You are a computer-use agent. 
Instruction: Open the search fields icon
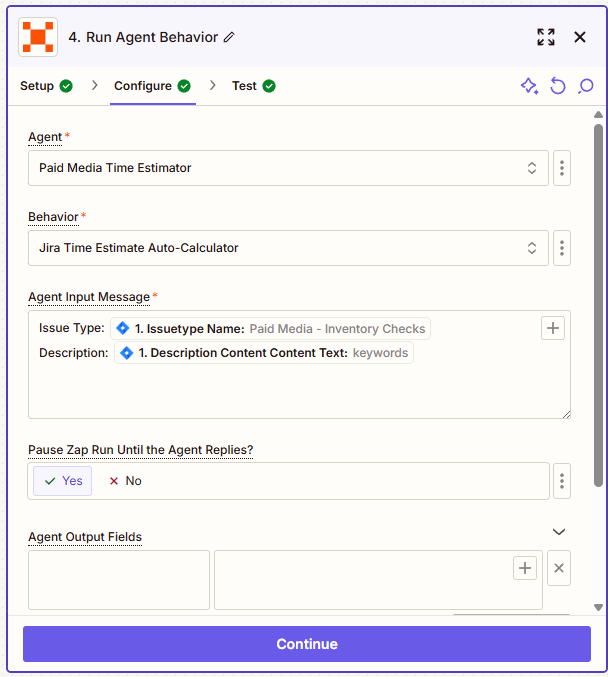click(x=586, y=86)
